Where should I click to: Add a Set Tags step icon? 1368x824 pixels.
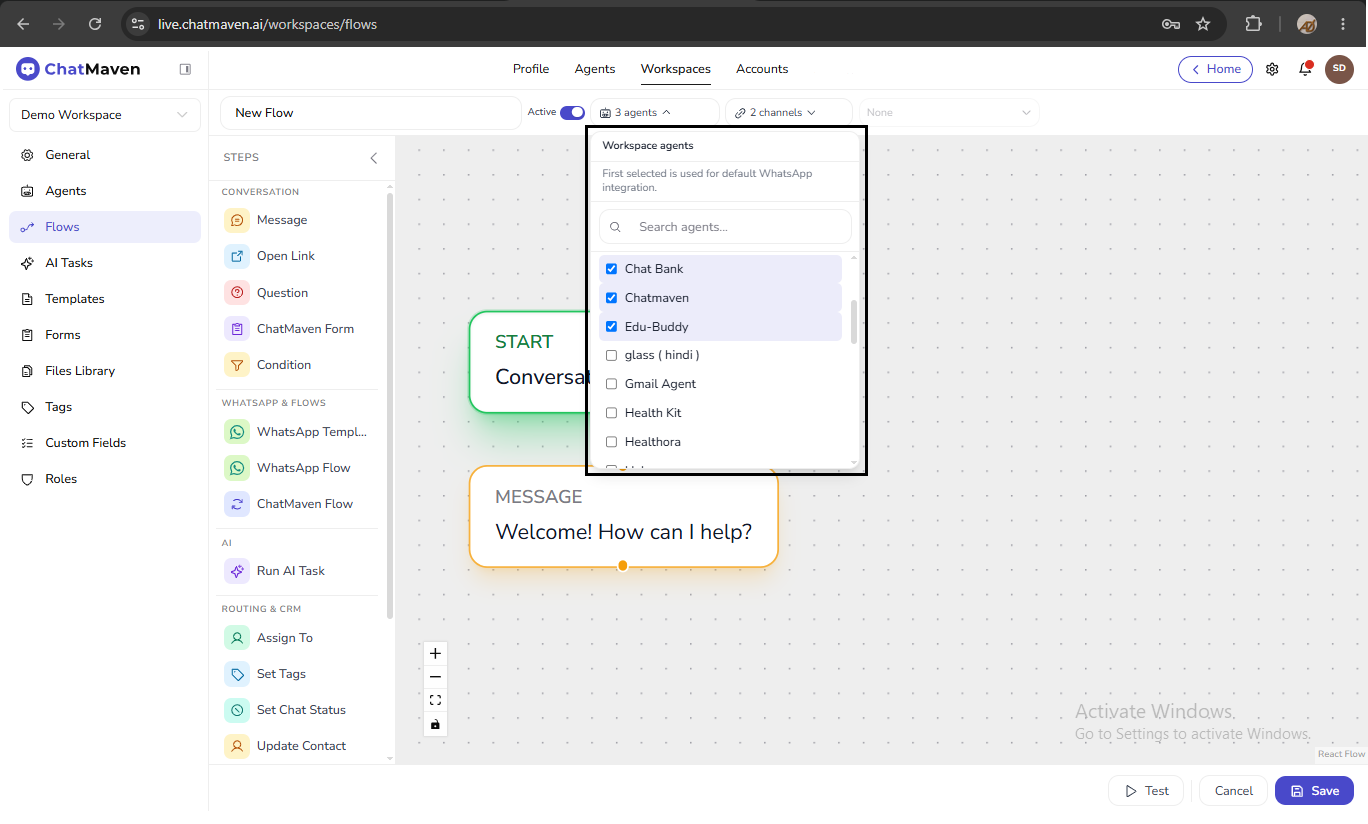tap(237, 674)
